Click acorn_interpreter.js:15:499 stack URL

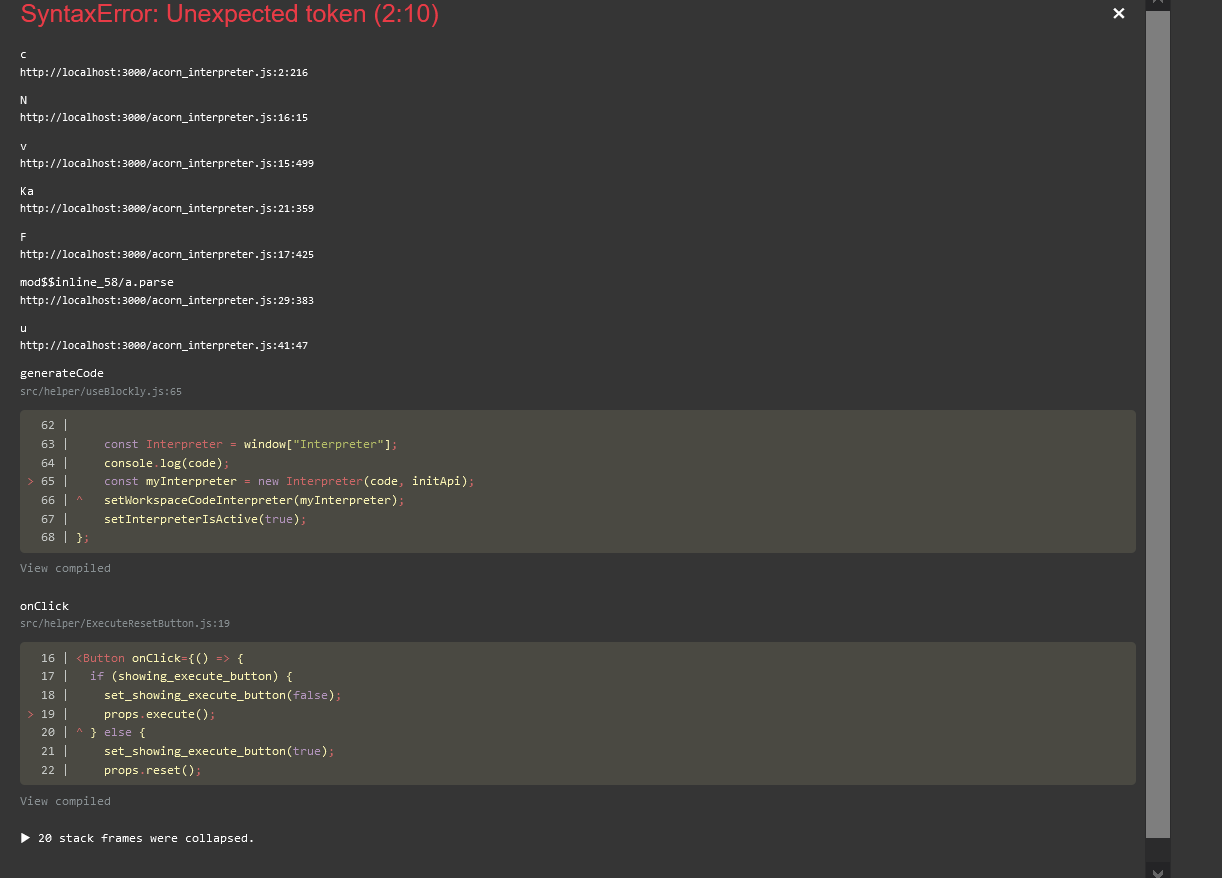coord(167,163)
